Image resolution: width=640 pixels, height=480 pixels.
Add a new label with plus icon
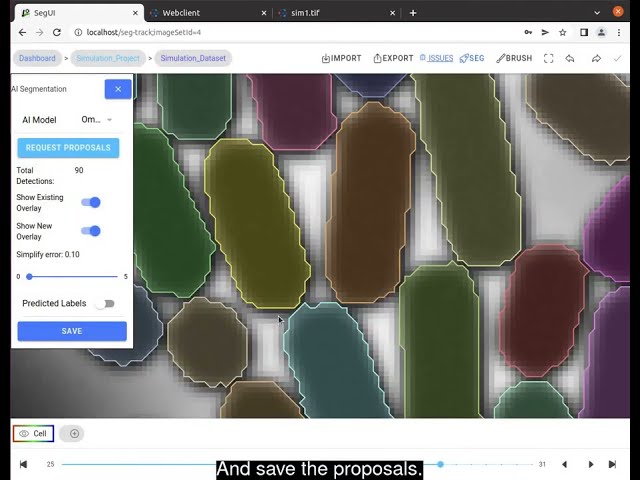tap(74, 433)
